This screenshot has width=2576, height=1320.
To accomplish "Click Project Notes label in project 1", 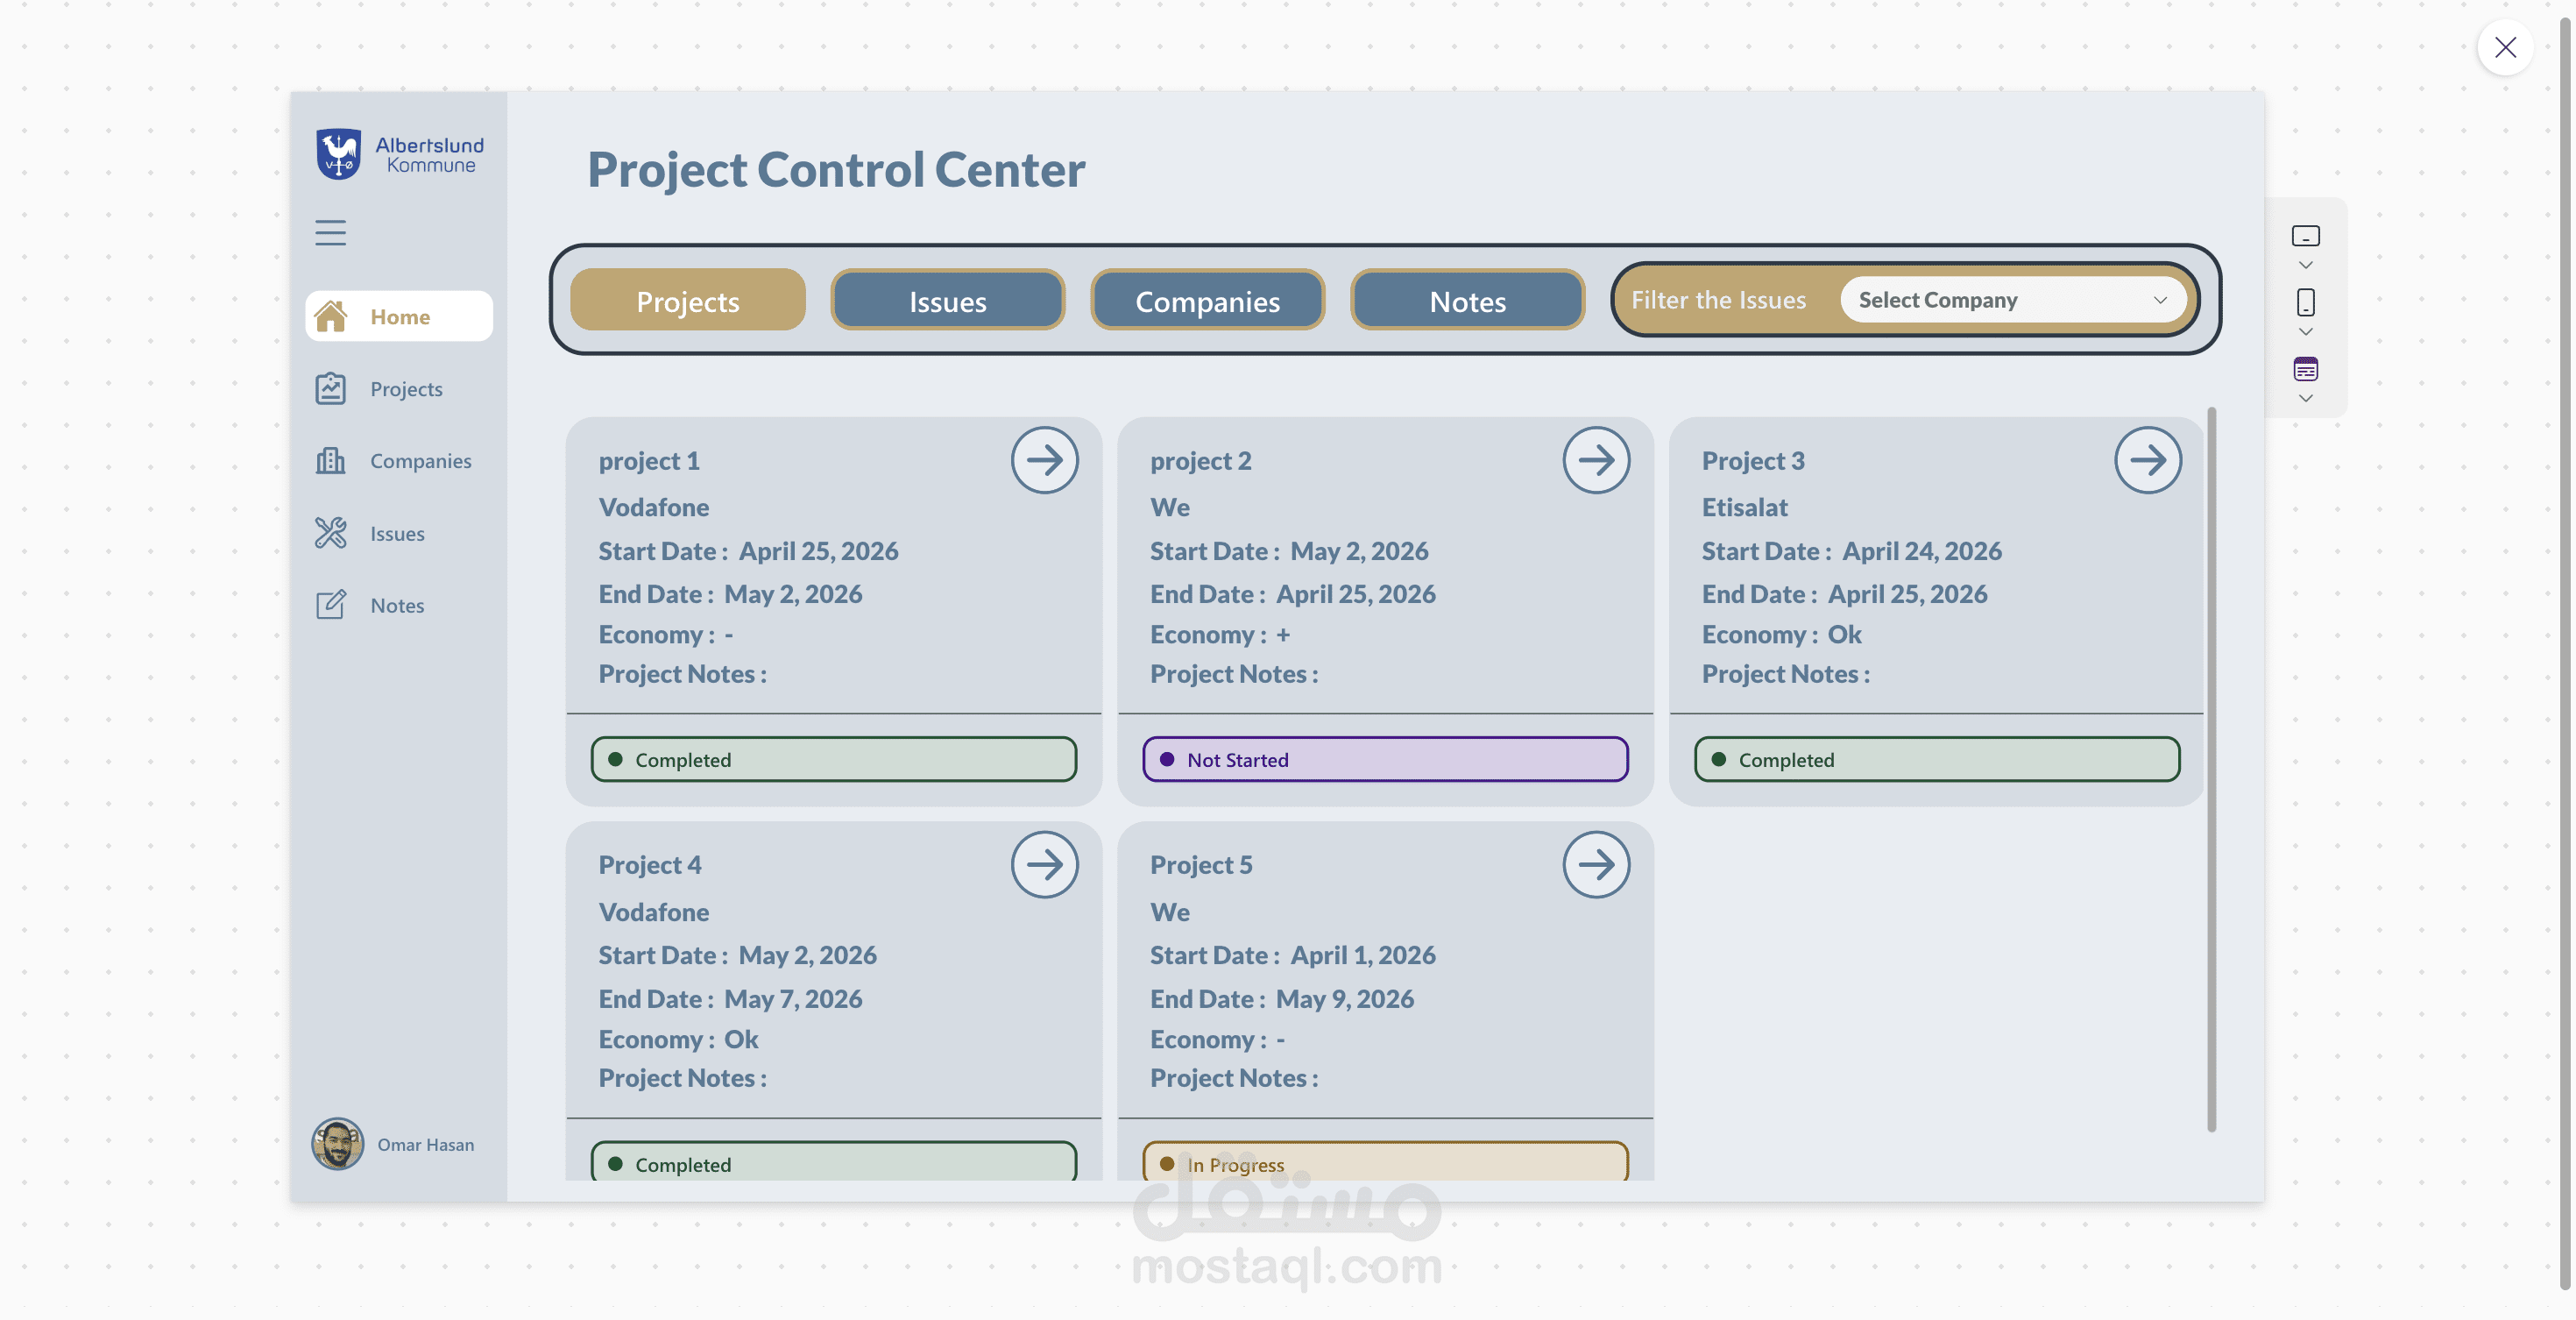I will click(683, 674).
